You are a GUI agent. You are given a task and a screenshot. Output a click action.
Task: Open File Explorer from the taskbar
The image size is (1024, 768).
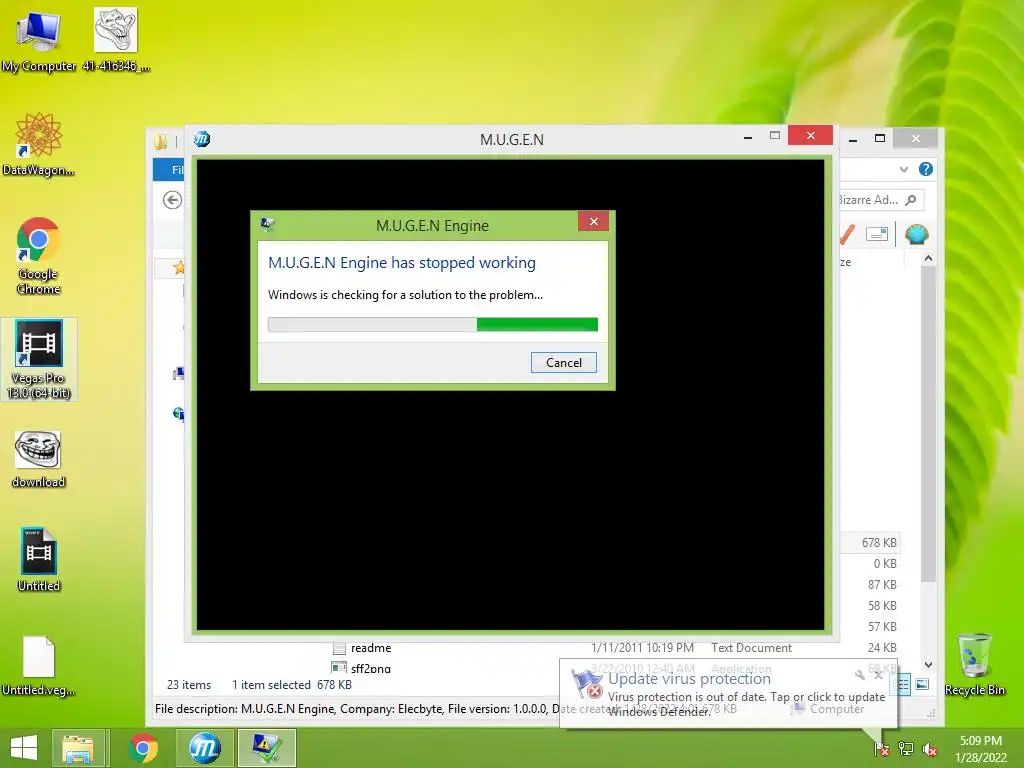78,748
